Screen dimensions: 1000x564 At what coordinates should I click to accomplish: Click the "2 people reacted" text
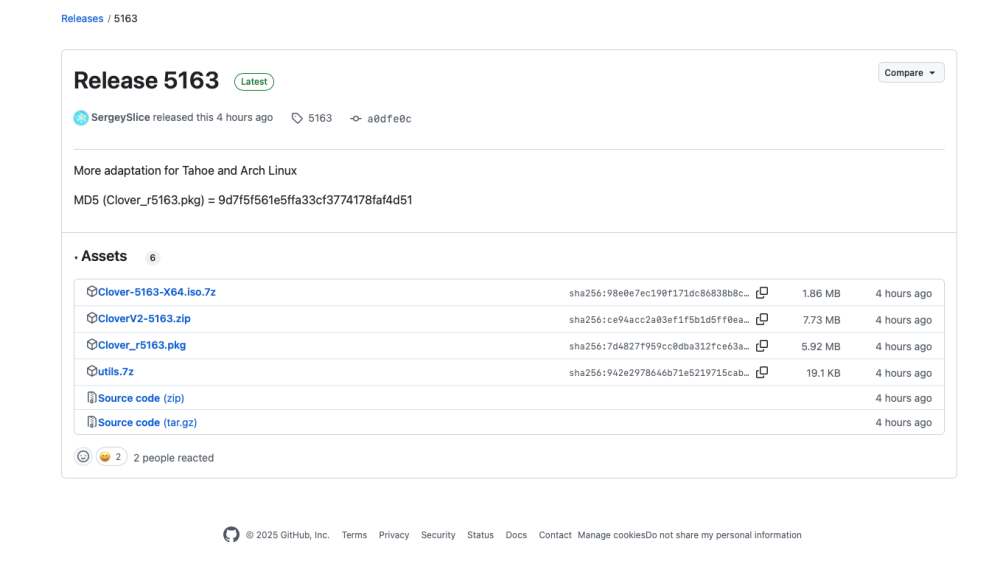tap(173, 457)
